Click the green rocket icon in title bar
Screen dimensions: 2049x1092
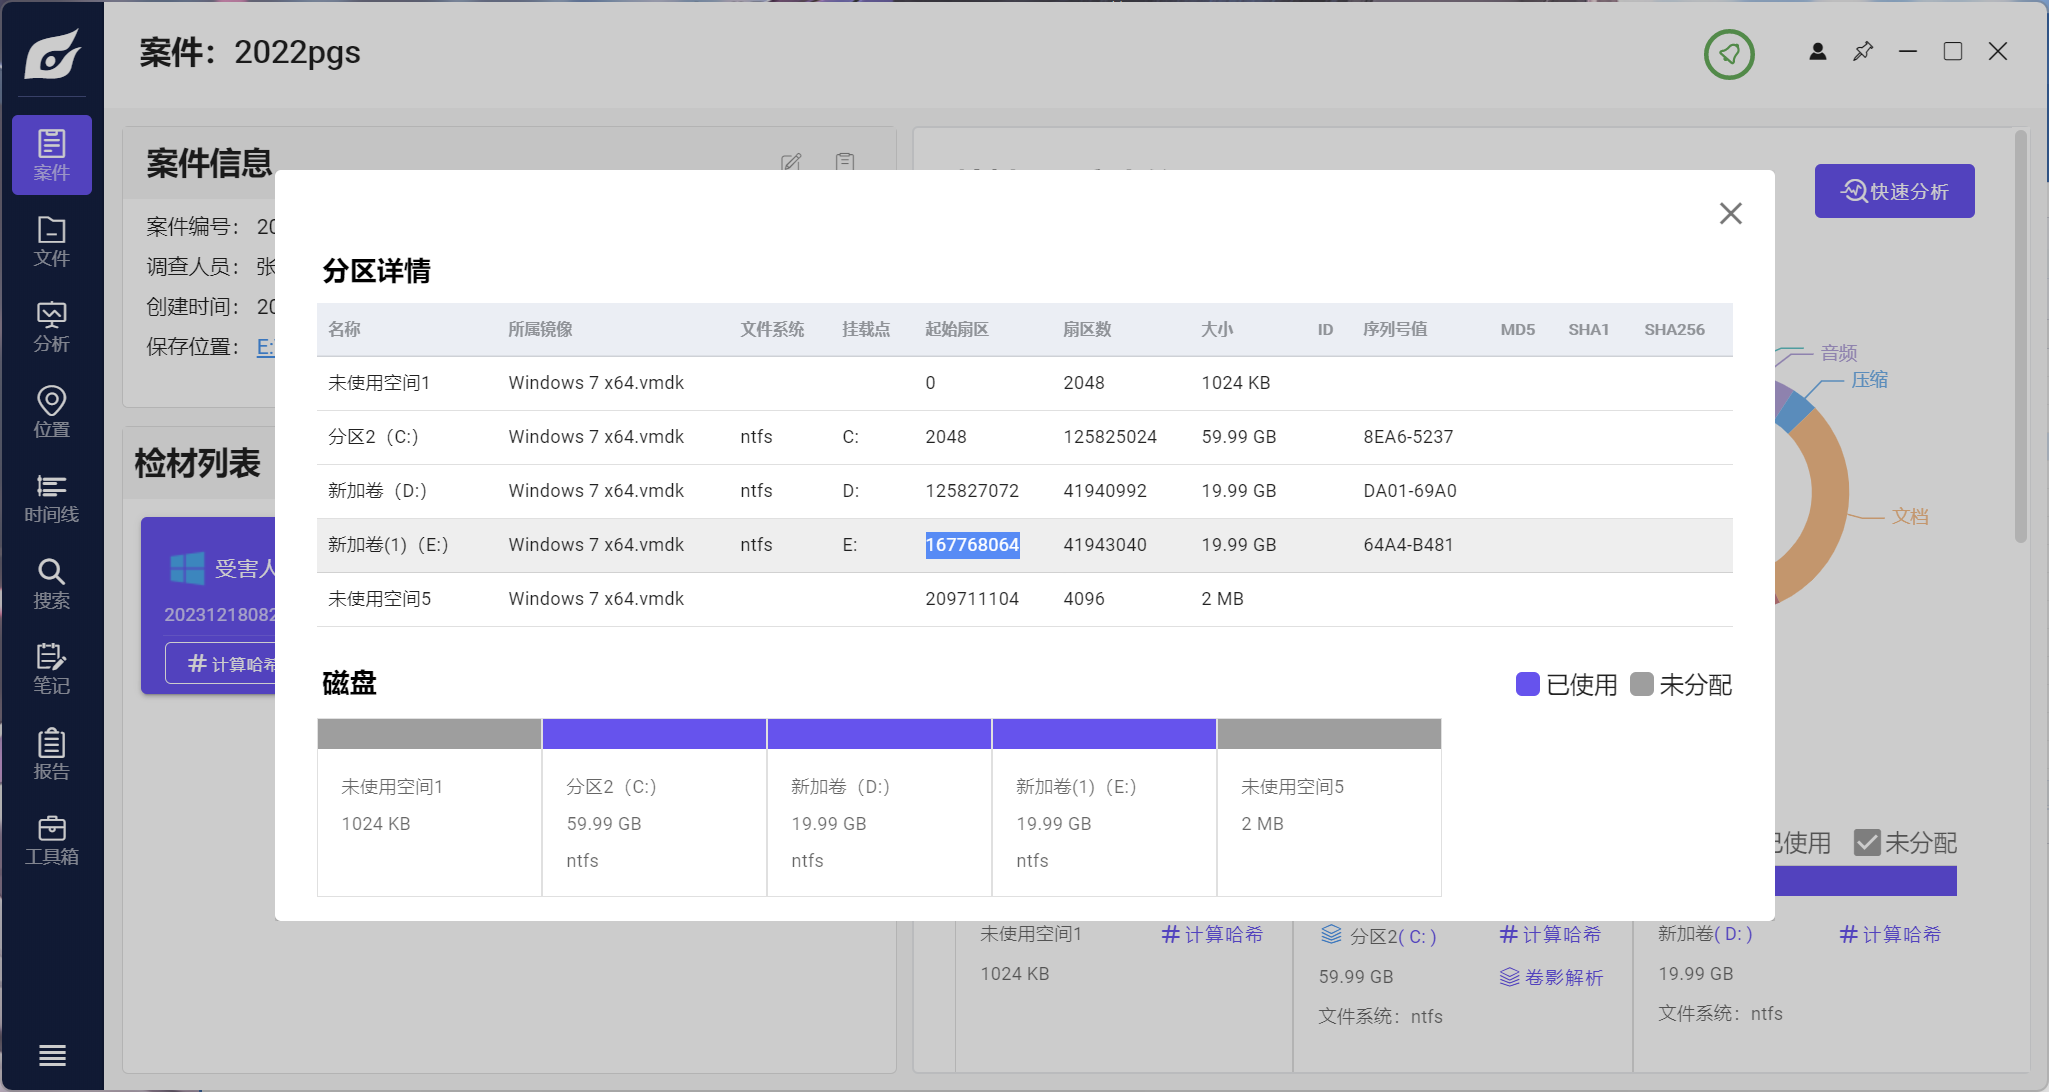(1729, 54)
